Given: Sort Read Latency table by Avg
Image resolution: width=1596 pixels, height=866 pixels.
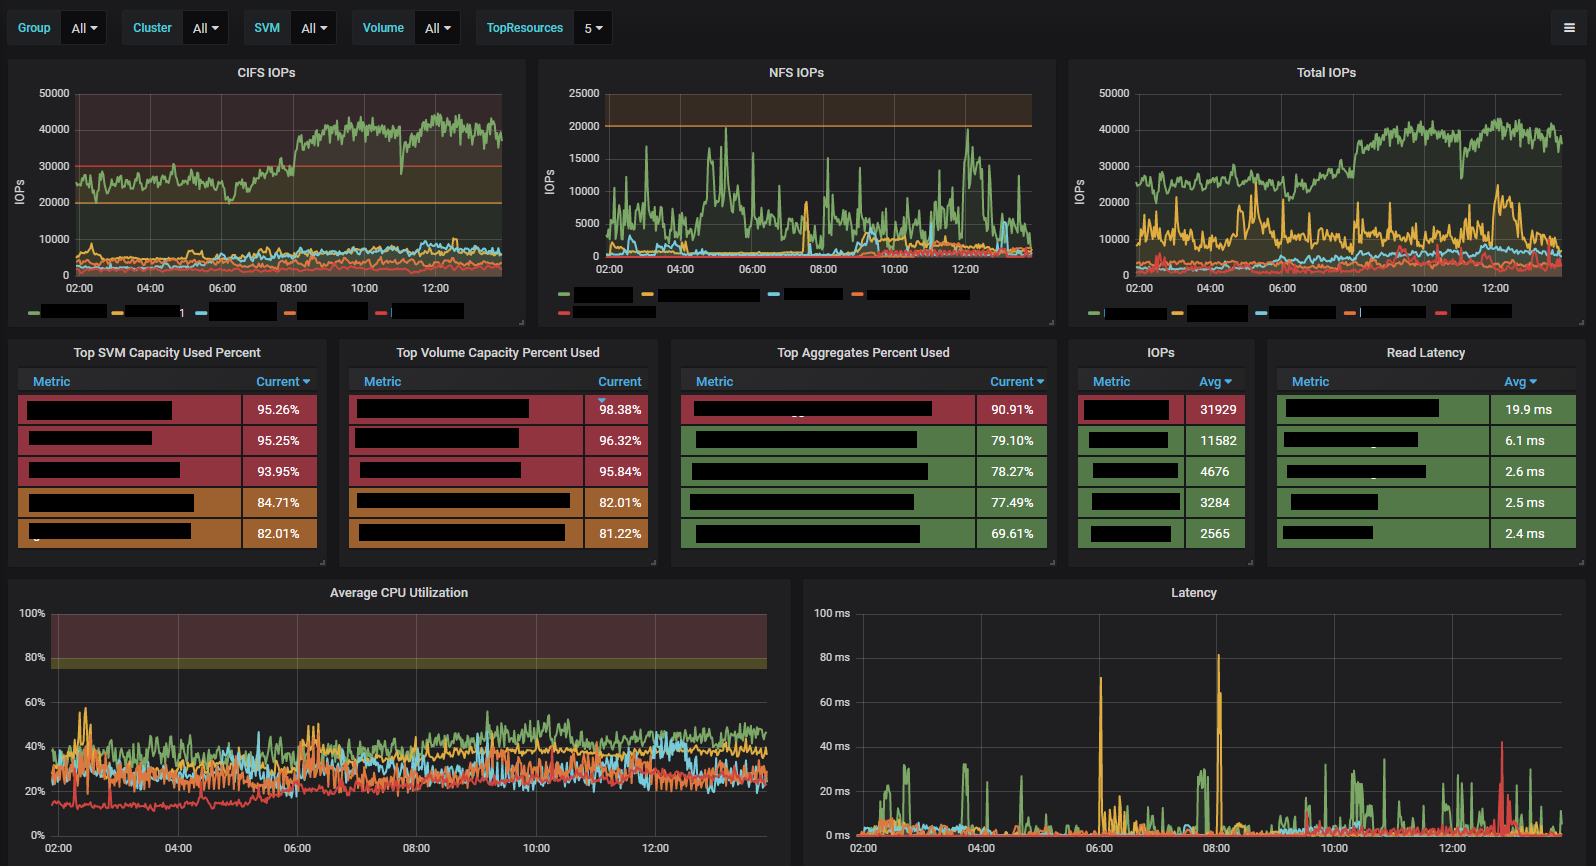Looking at the screenshot, I should pyautogui.click(x=1520, y=382).
